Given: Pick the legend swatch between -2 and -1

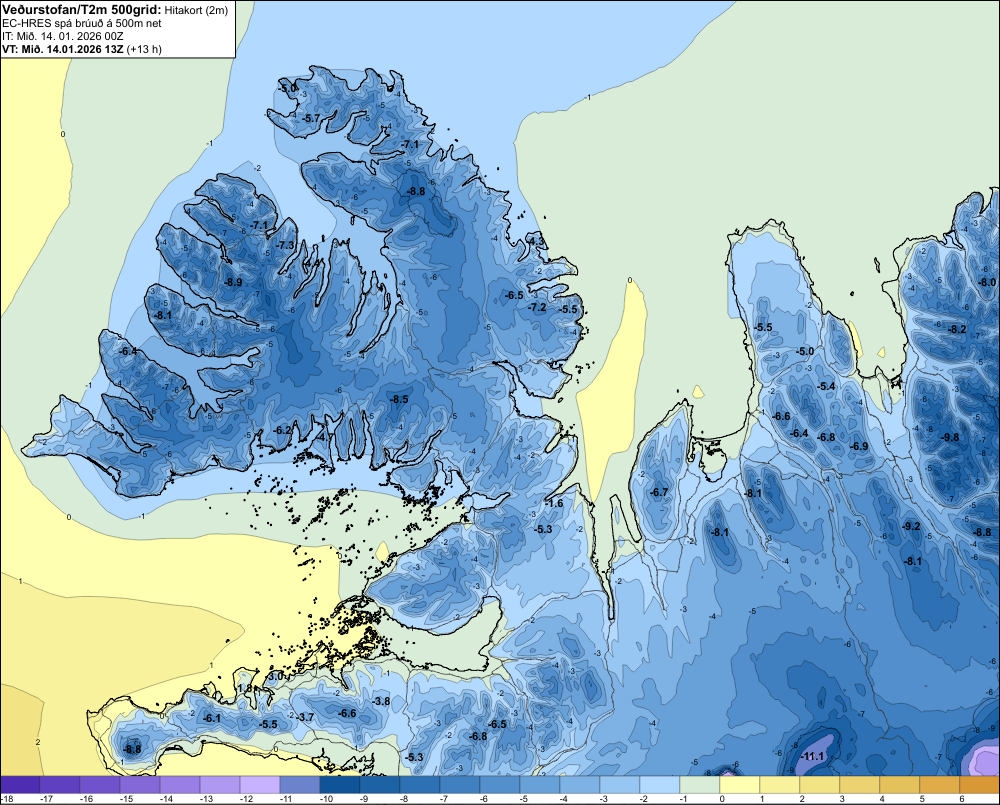Looking at the screenshot, I should pyautogui.click(x=660, y=785).
